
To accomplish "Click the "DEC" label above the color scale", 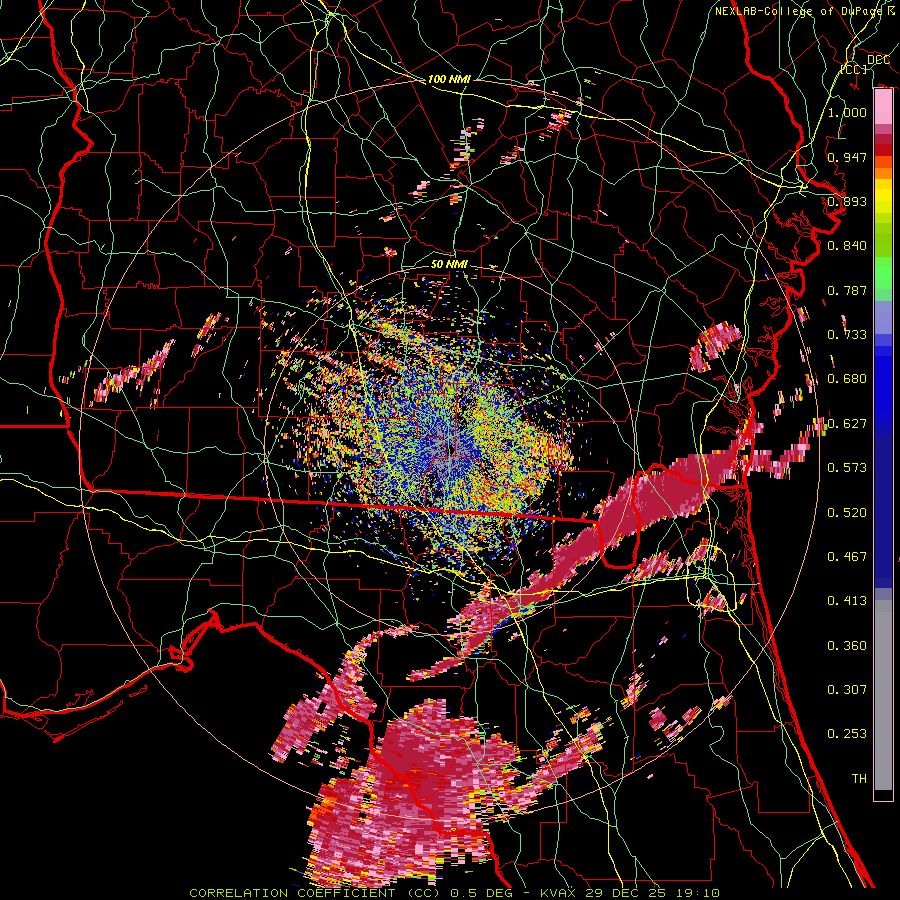I will [x=878, y=60].
